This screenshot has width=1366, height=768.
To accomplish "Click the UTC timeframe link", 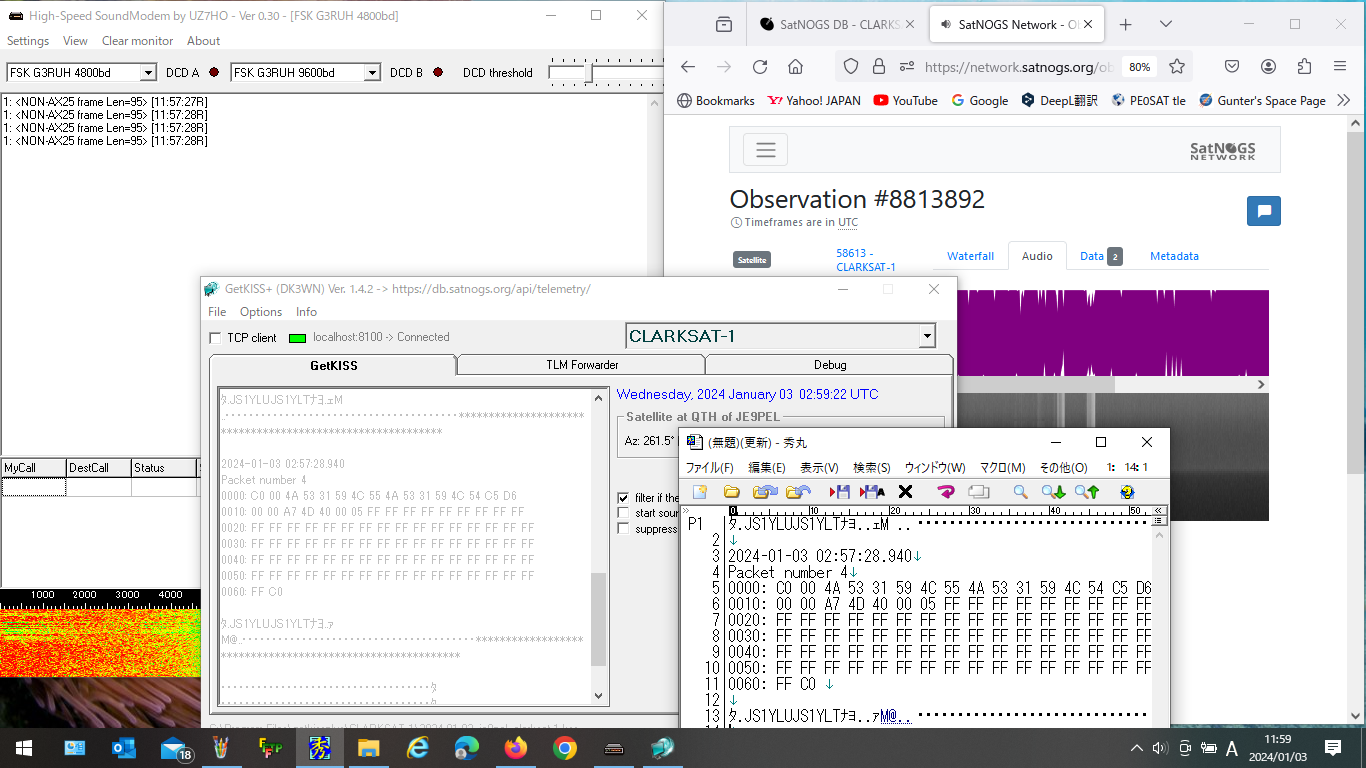I will click(848, 222).
